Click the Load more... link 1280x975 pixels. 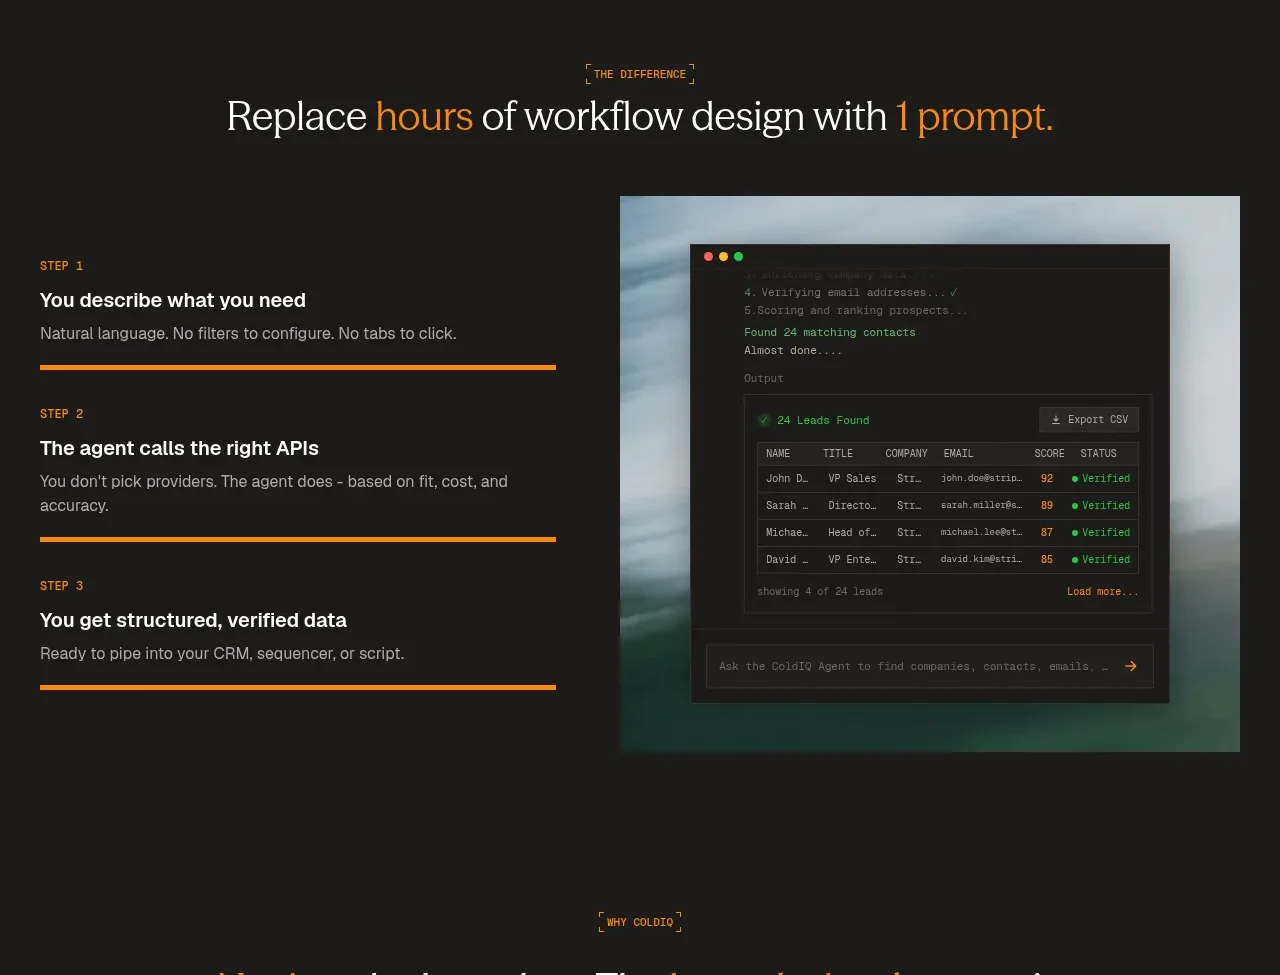click(1102, 592)
